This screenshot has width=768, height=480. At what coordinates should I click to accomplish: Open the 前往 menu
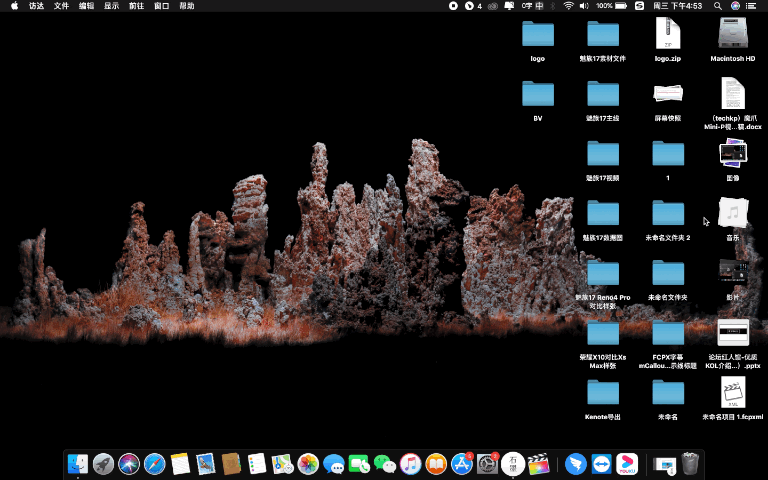click(x=136, y=6)
